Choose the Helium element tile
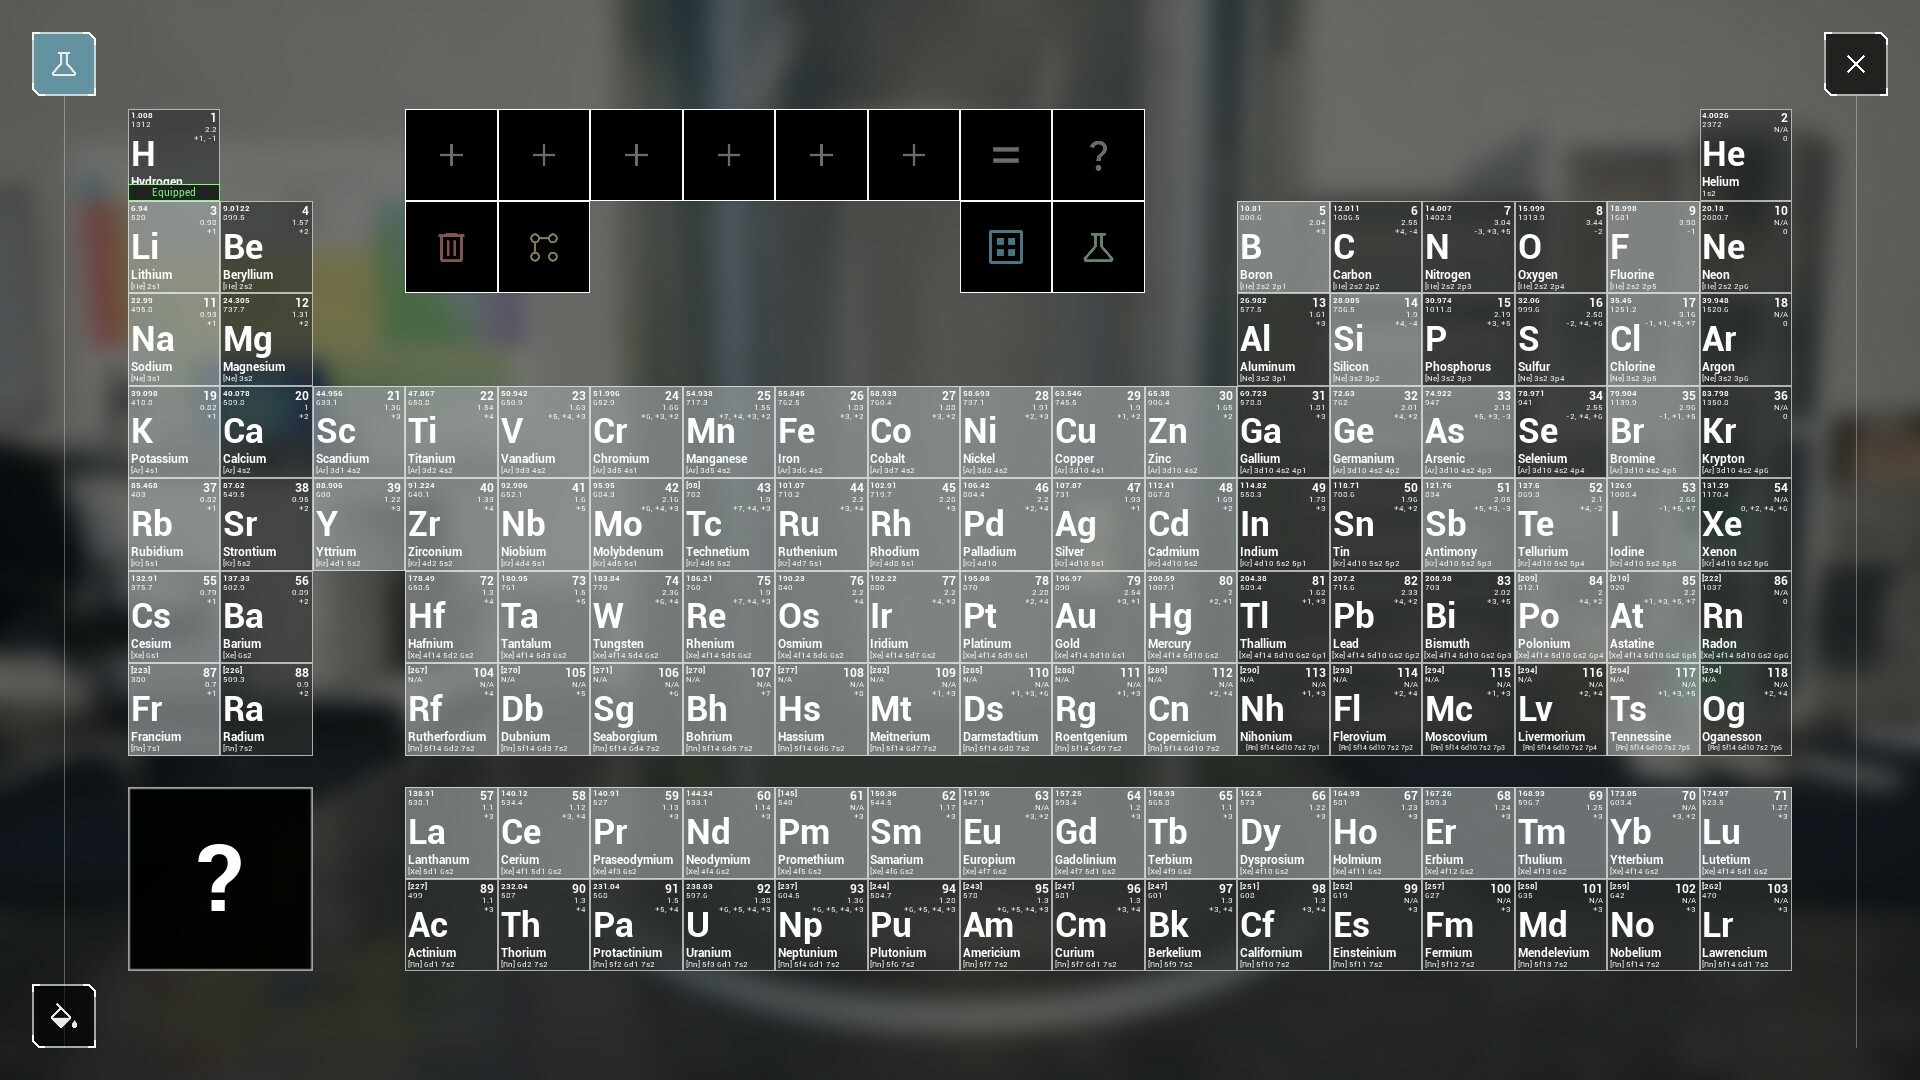The height and width of the screenshot is (1080, 1920). point(1745,155)
